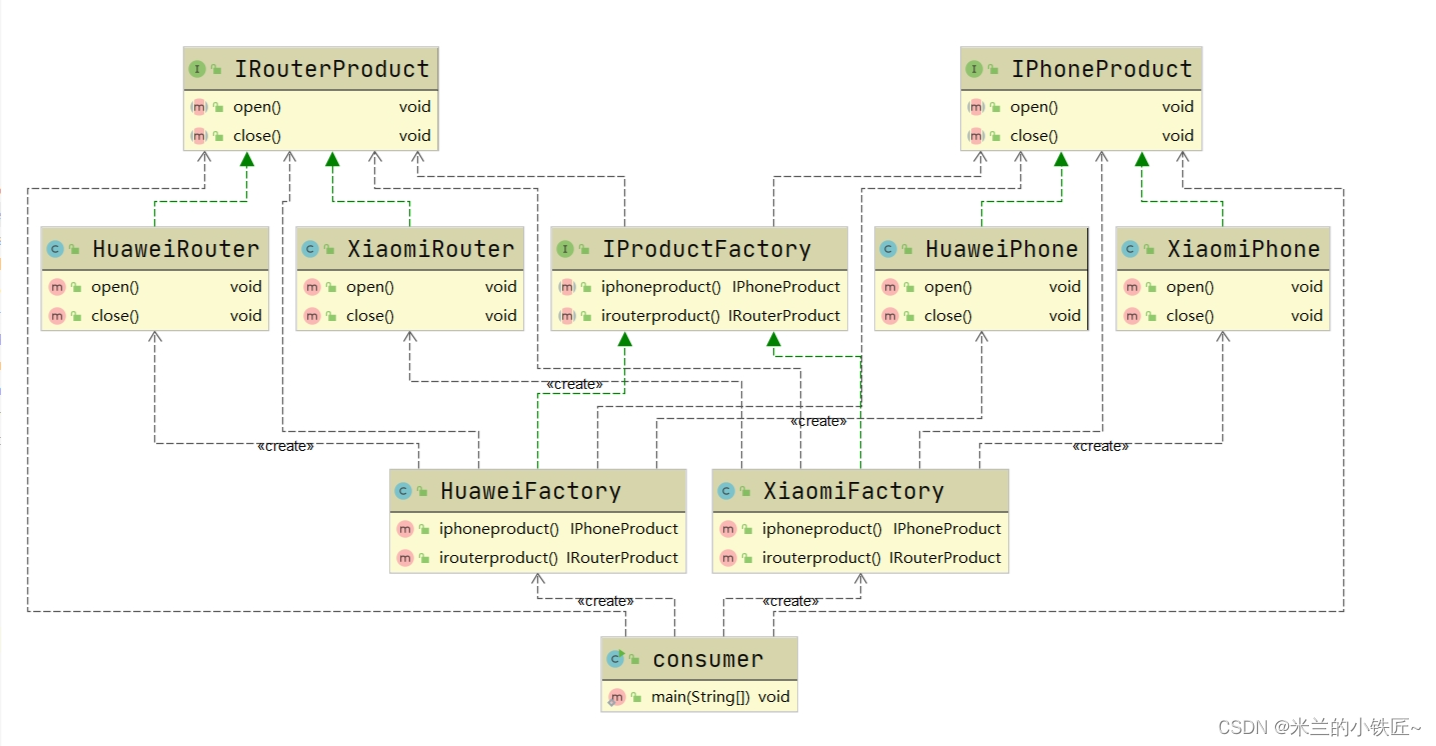
Task: Click method icon beside XiaomiPhone close()
Action: pos(1132,316)
